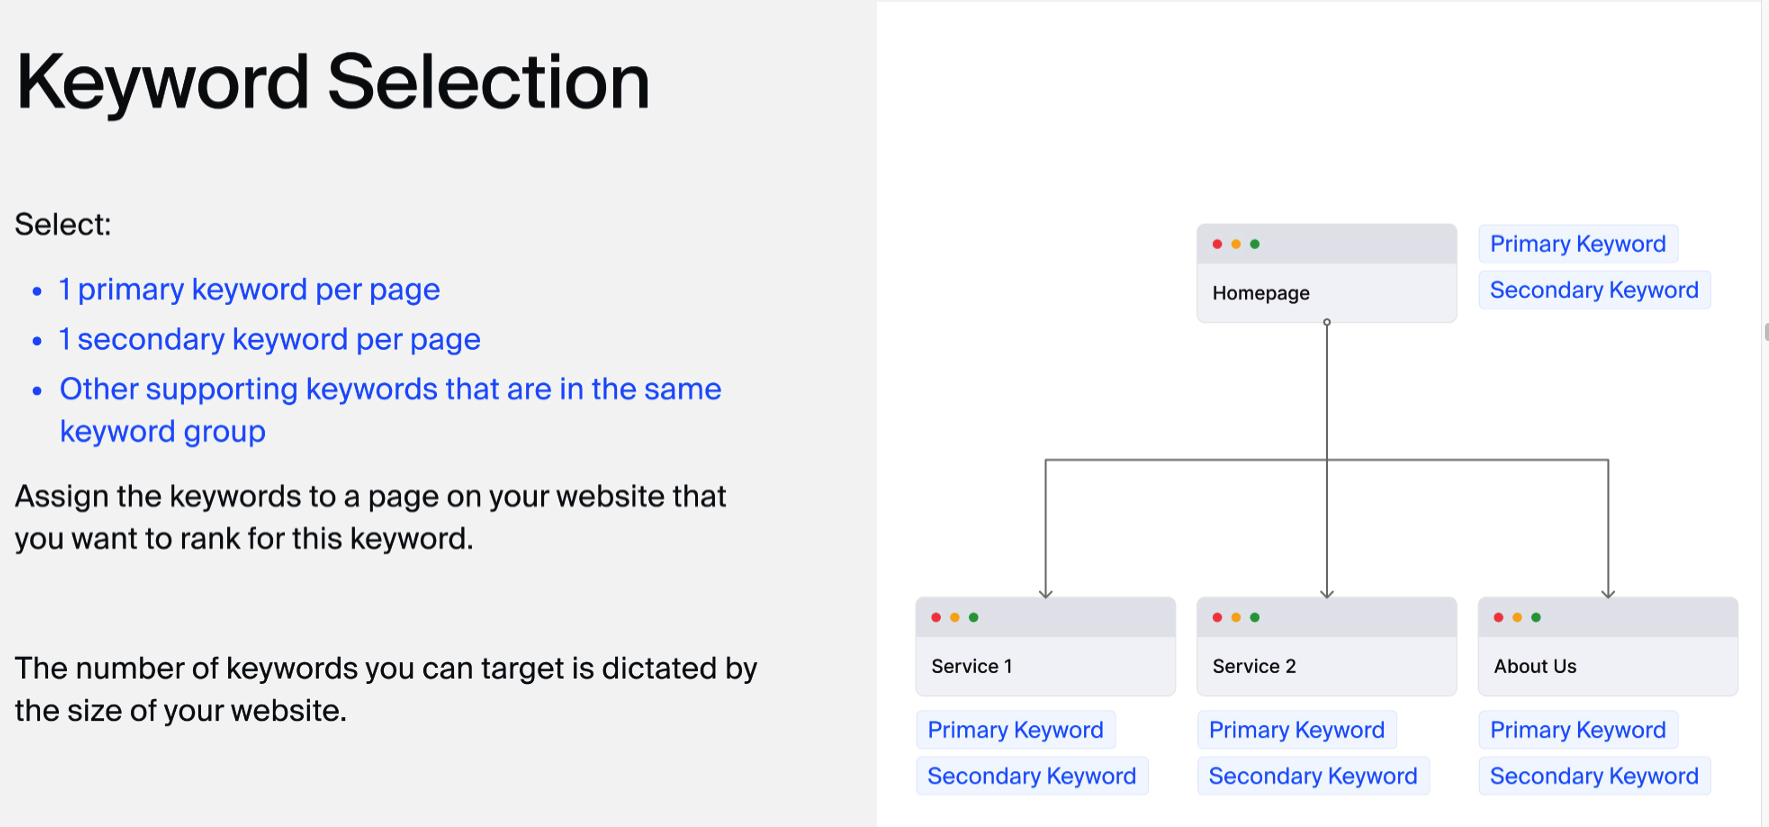Viewport: 1769px width, 827px height.
Task: Click the green dot on Service 2 window
Action: pos(1255,617)
